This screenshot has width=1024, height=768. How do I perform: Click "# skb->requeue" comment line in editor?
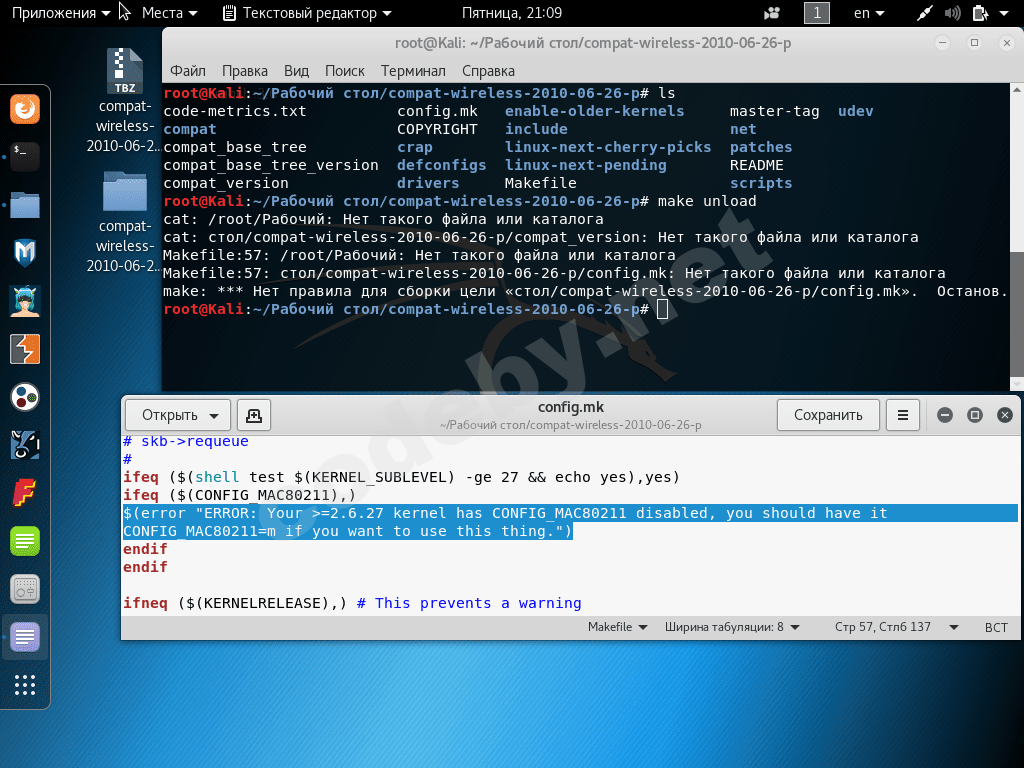186,441
